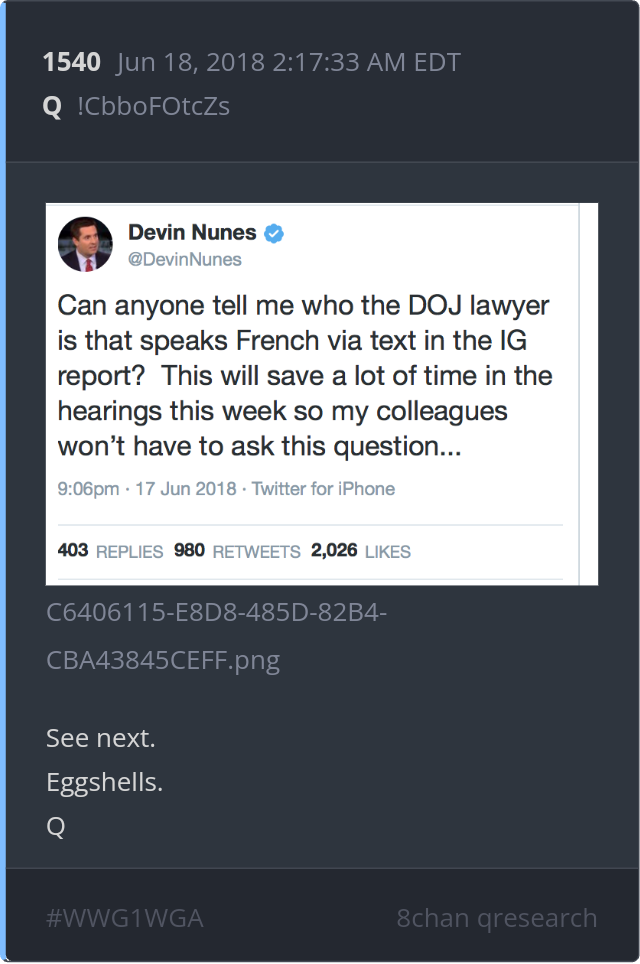Open the #WWG1WGA hashtag
Viewport: 640px width, 964px height.
tap(124, 918)
